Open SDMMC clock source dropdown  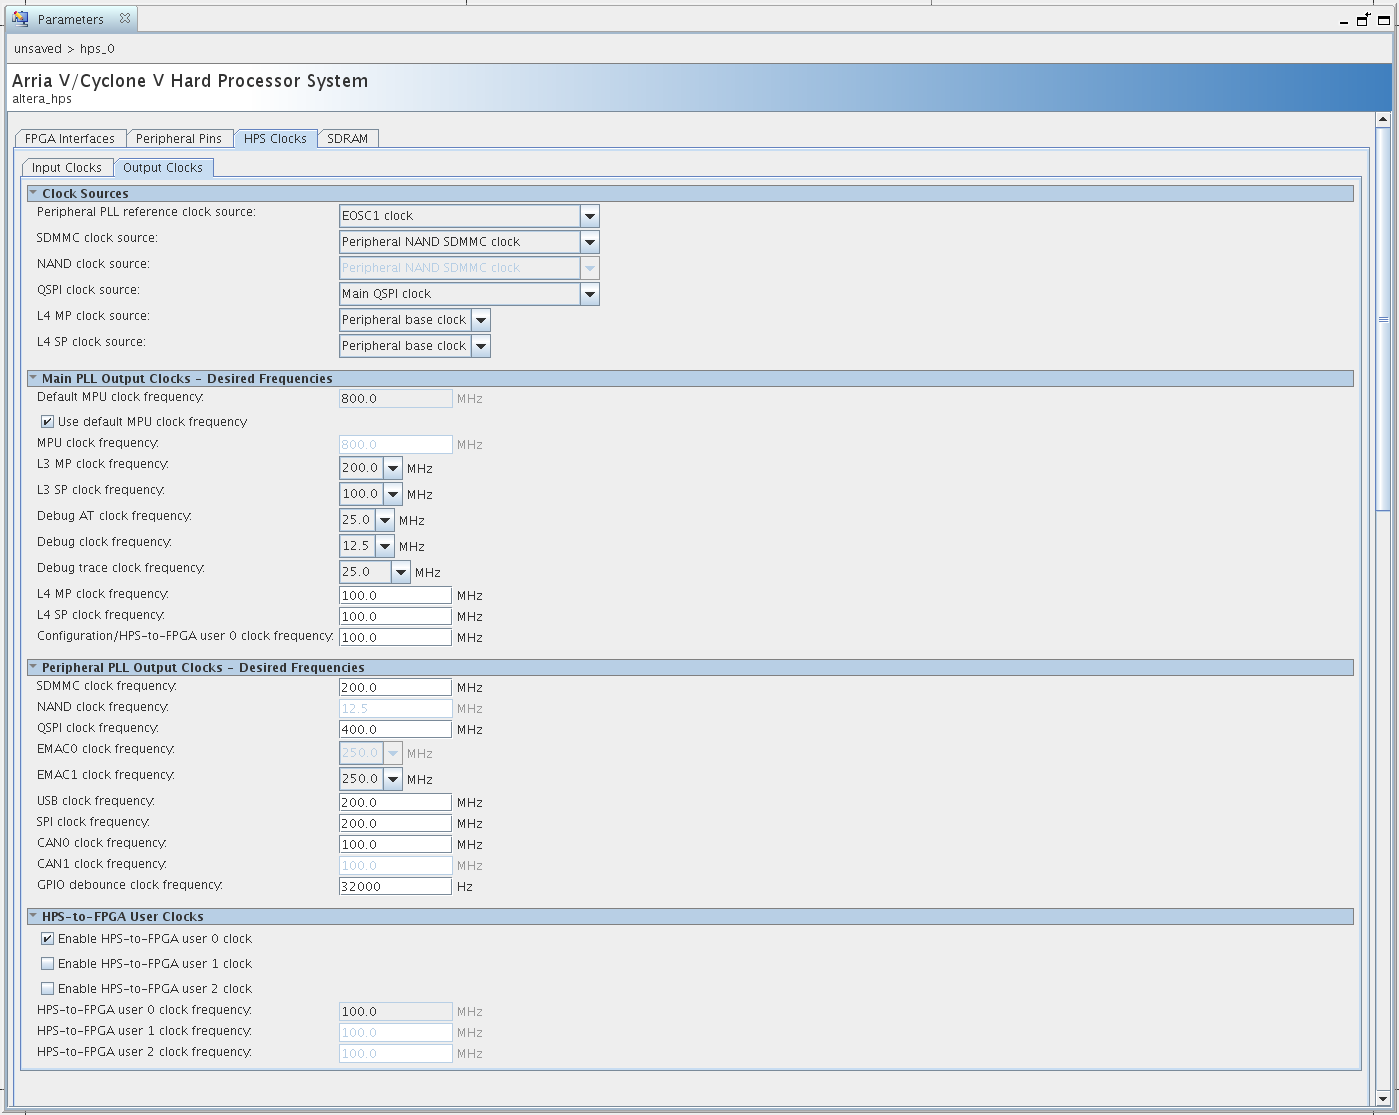590,242
